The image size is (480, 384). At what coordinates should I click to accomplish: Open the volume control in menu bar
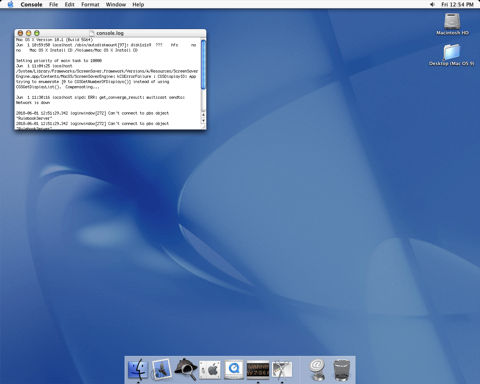(432, 4)
